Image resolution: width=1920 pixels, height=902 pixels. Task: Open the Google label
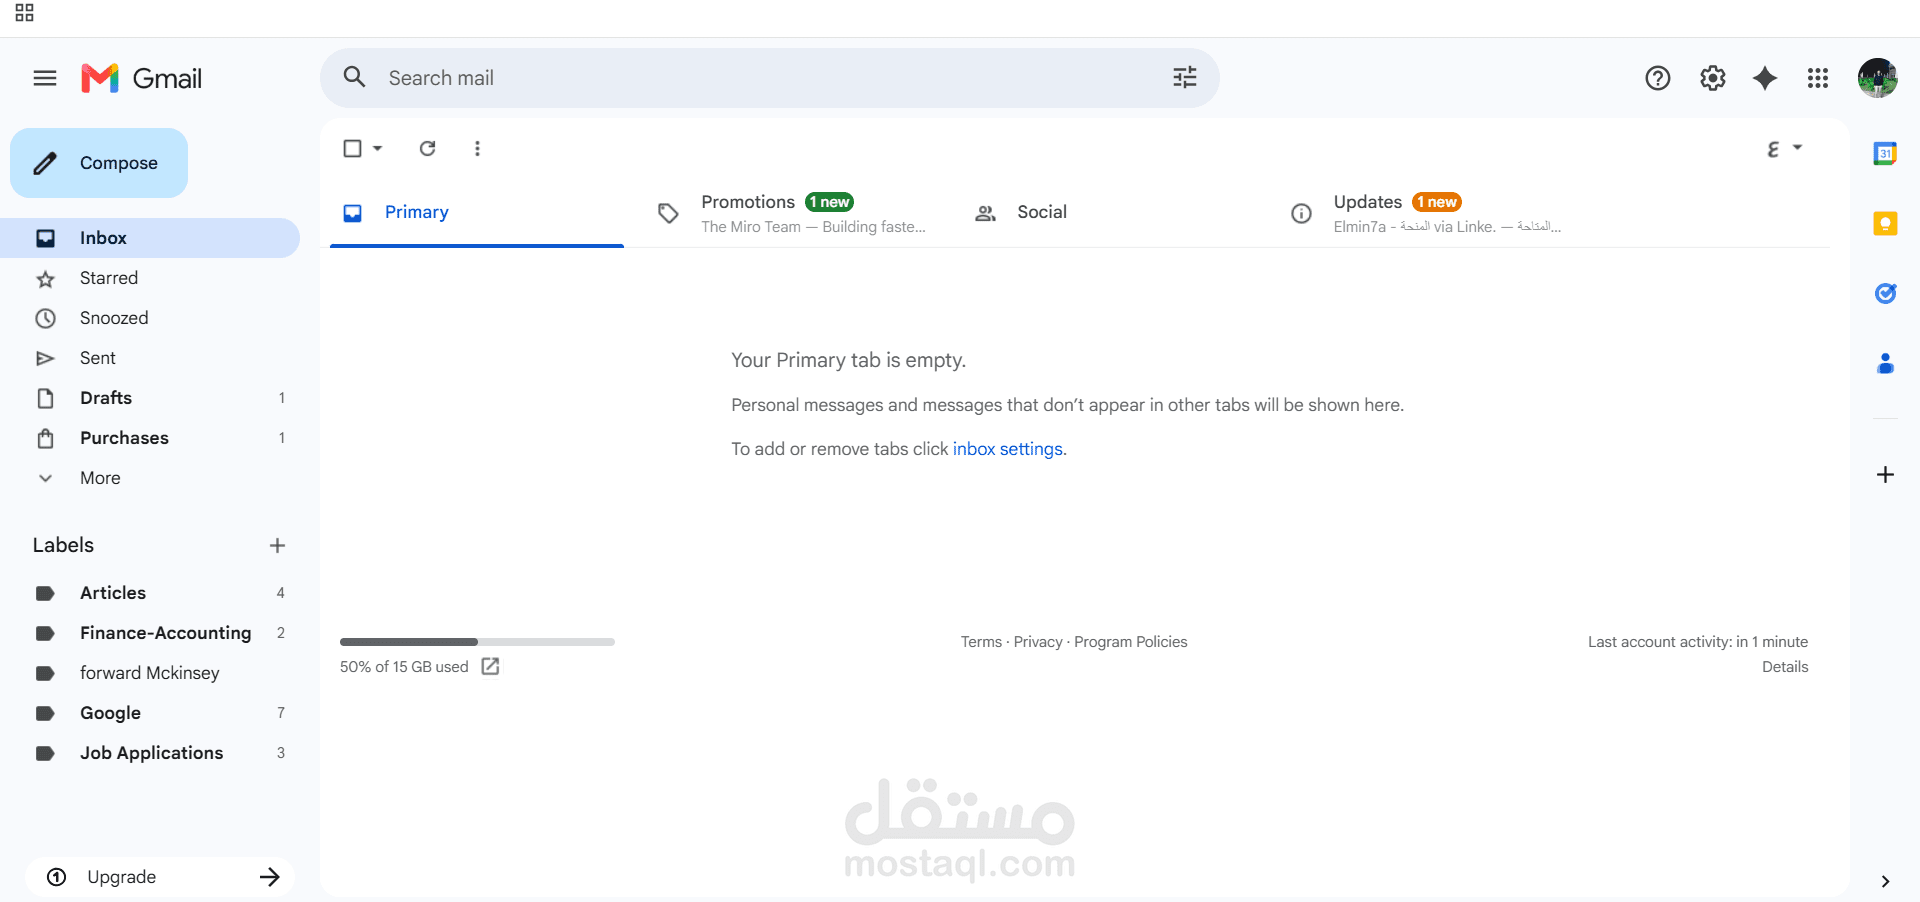tap(150, 713)
